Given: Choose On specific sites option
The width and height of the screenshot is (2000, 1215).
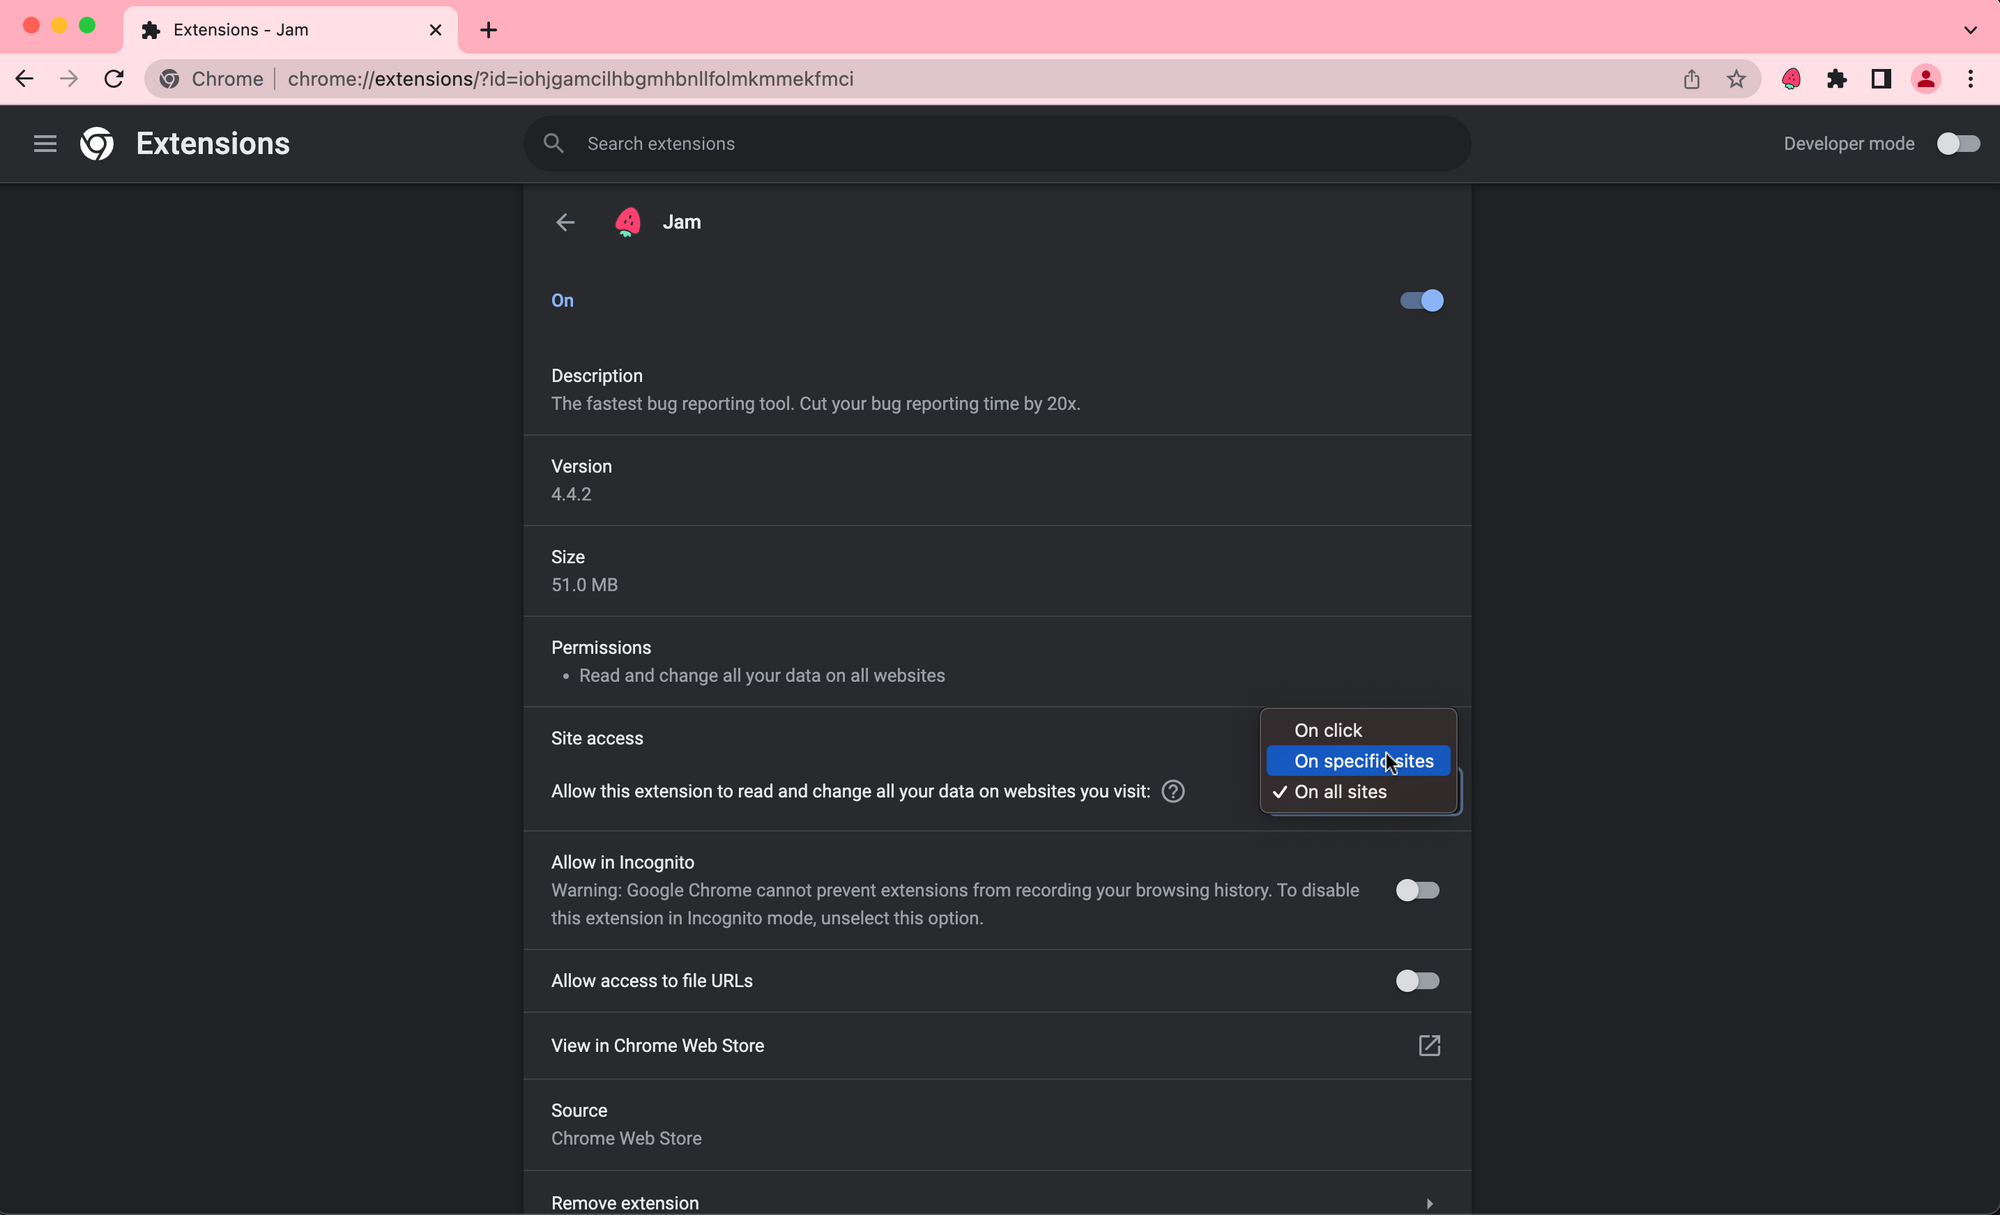Looking at the screenshot, I should (x=1362, y=762).
